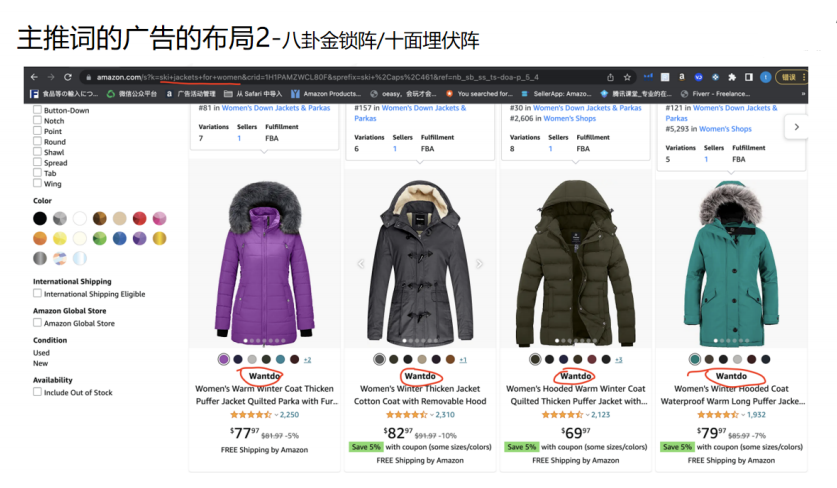Open the share icon in the address bar
This screenshot has width=837, height=488.
pos(610,77)
